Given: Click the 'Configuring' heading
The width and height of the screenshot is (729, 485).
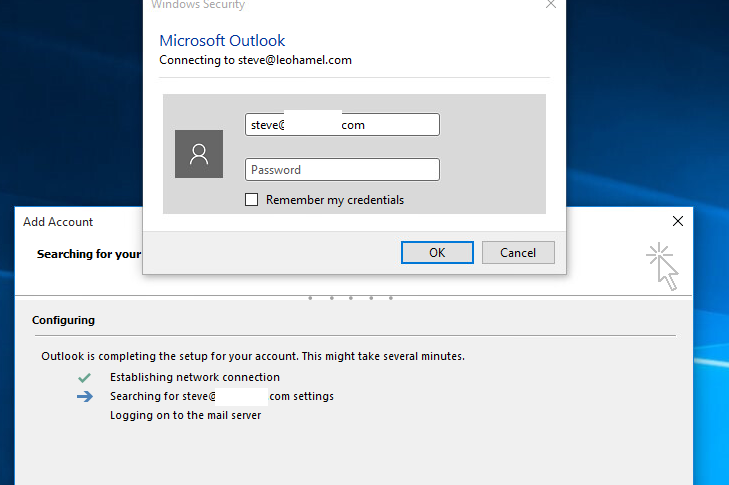Looking at the screenshot, I should point(63,320).
